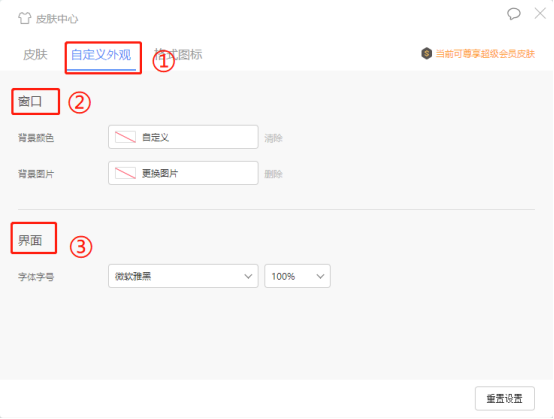554x419 pixels.
Task: Click the shirt icon beside 皮肤中心 title
Action: (x=24, y=18)
